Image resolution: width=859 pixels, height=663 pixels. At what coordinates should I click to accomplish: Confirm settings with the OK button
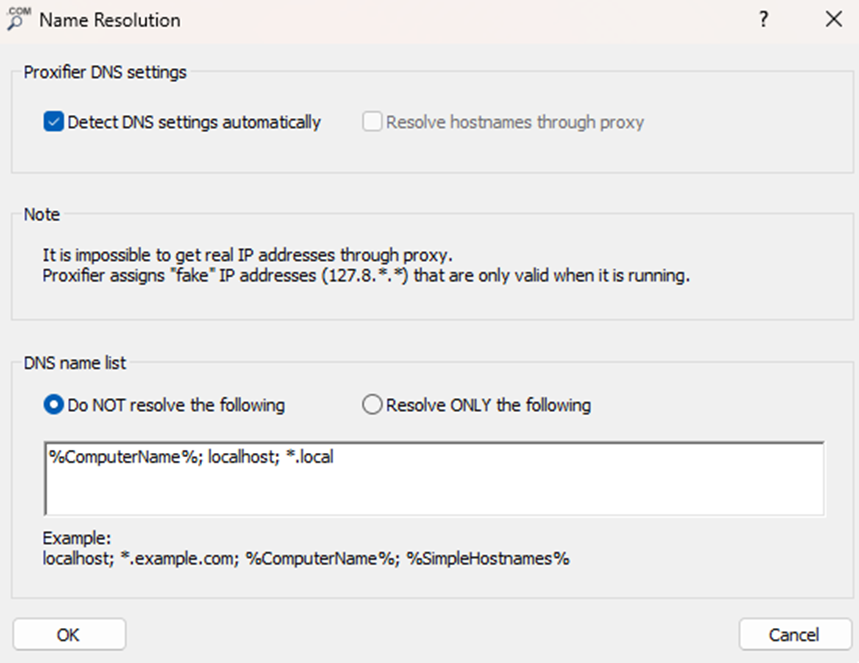tap(69, 635)
